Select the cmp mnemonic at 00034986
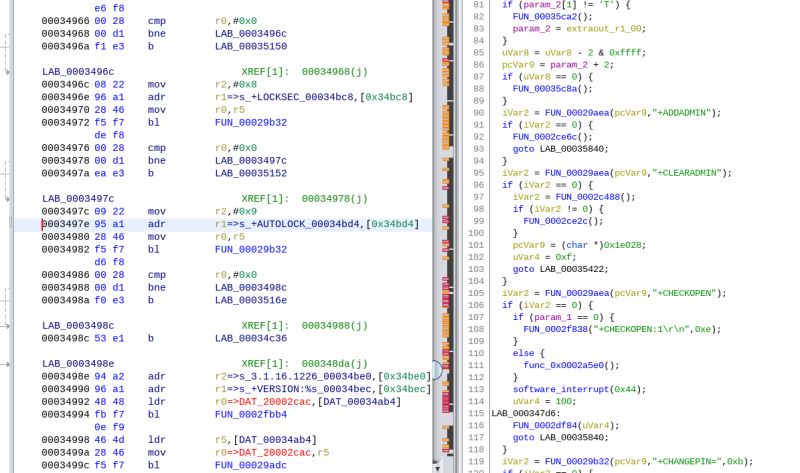This screenshot has height=473, width=800. [157, 275]
